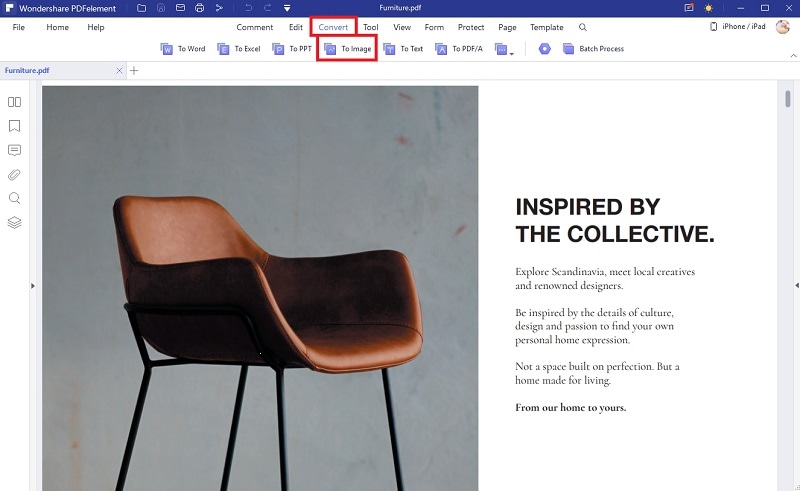This screenshot has height=491, width=800.
Task: Switch to the Tool tab
Action: pyautogui.click(x=371, y=27)
